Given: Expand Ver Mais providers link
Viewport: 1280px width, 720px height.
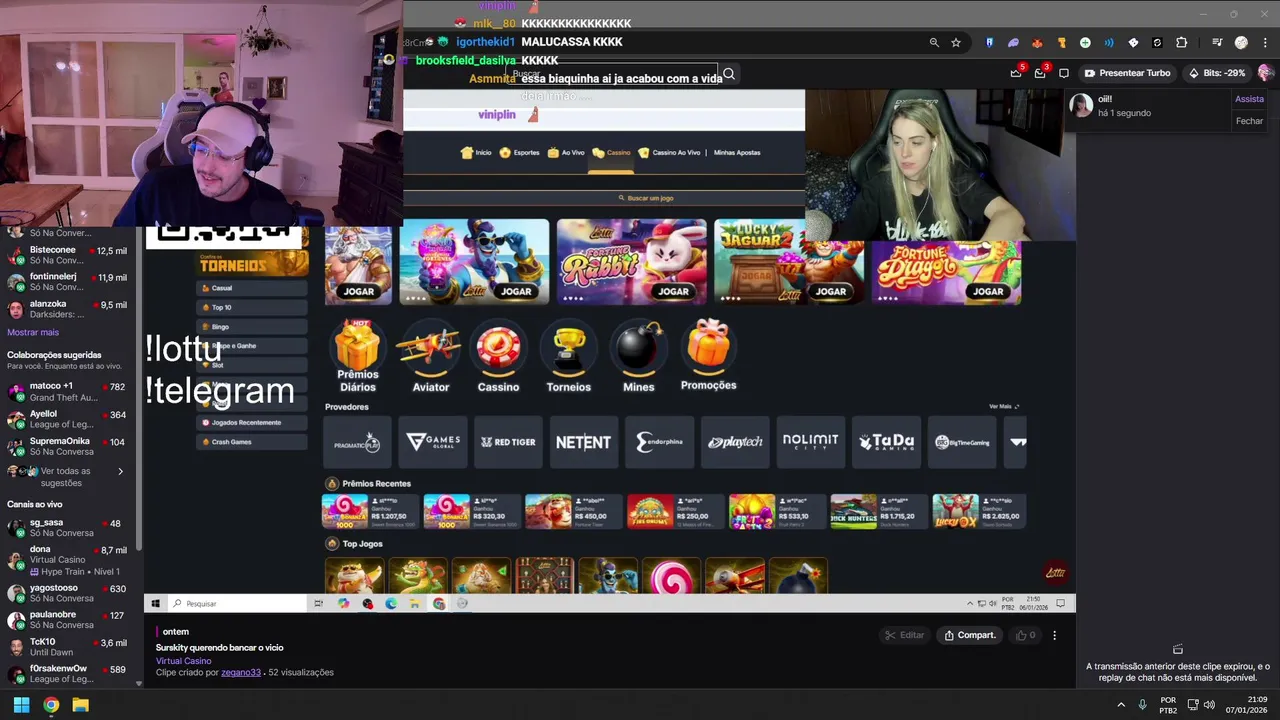Looking at the screenshot, I should pos(1004,407).
